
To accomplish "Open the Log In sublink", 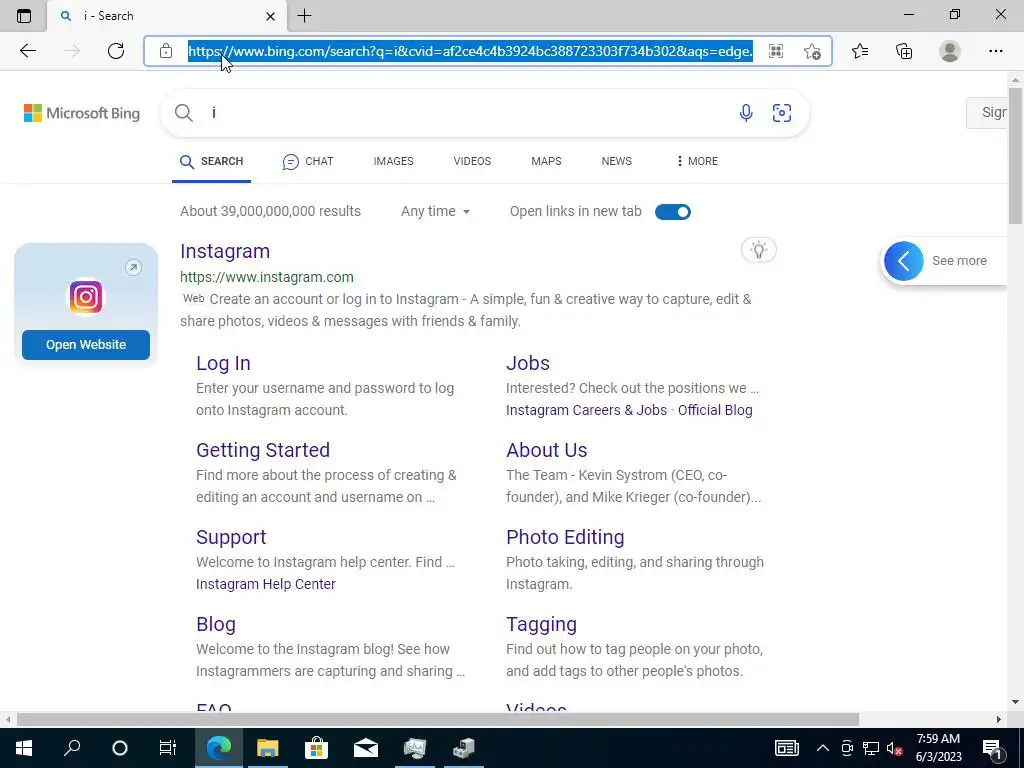I will coord(223,363).
